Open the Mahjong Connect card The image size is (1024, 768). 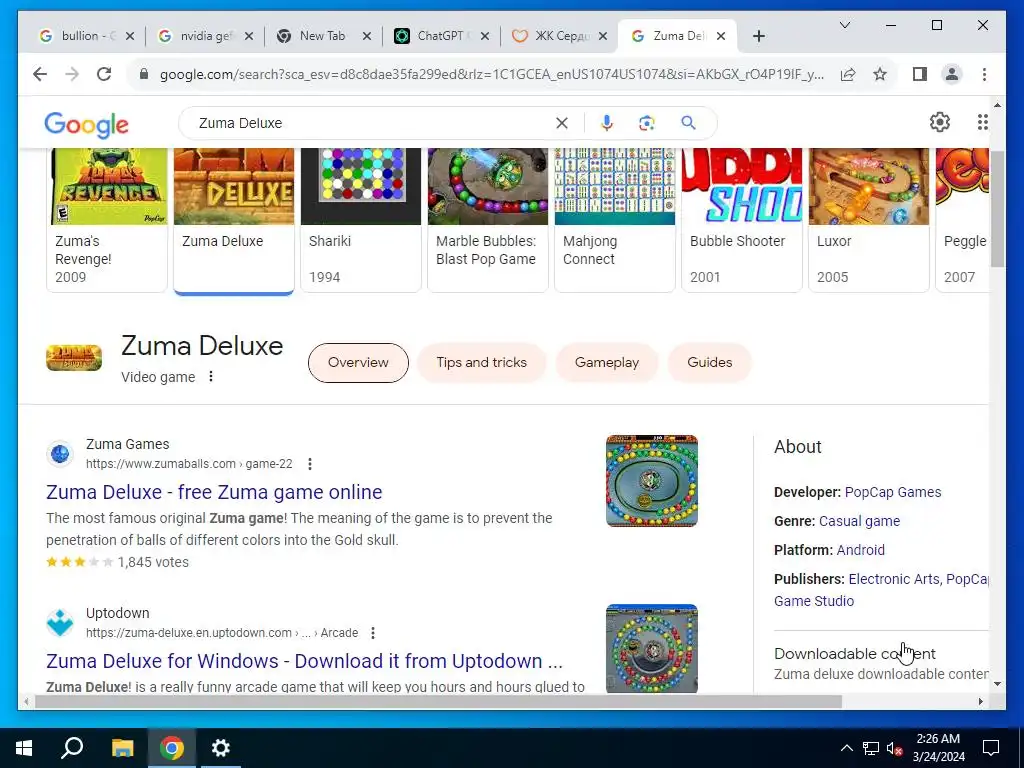[615, 220]
